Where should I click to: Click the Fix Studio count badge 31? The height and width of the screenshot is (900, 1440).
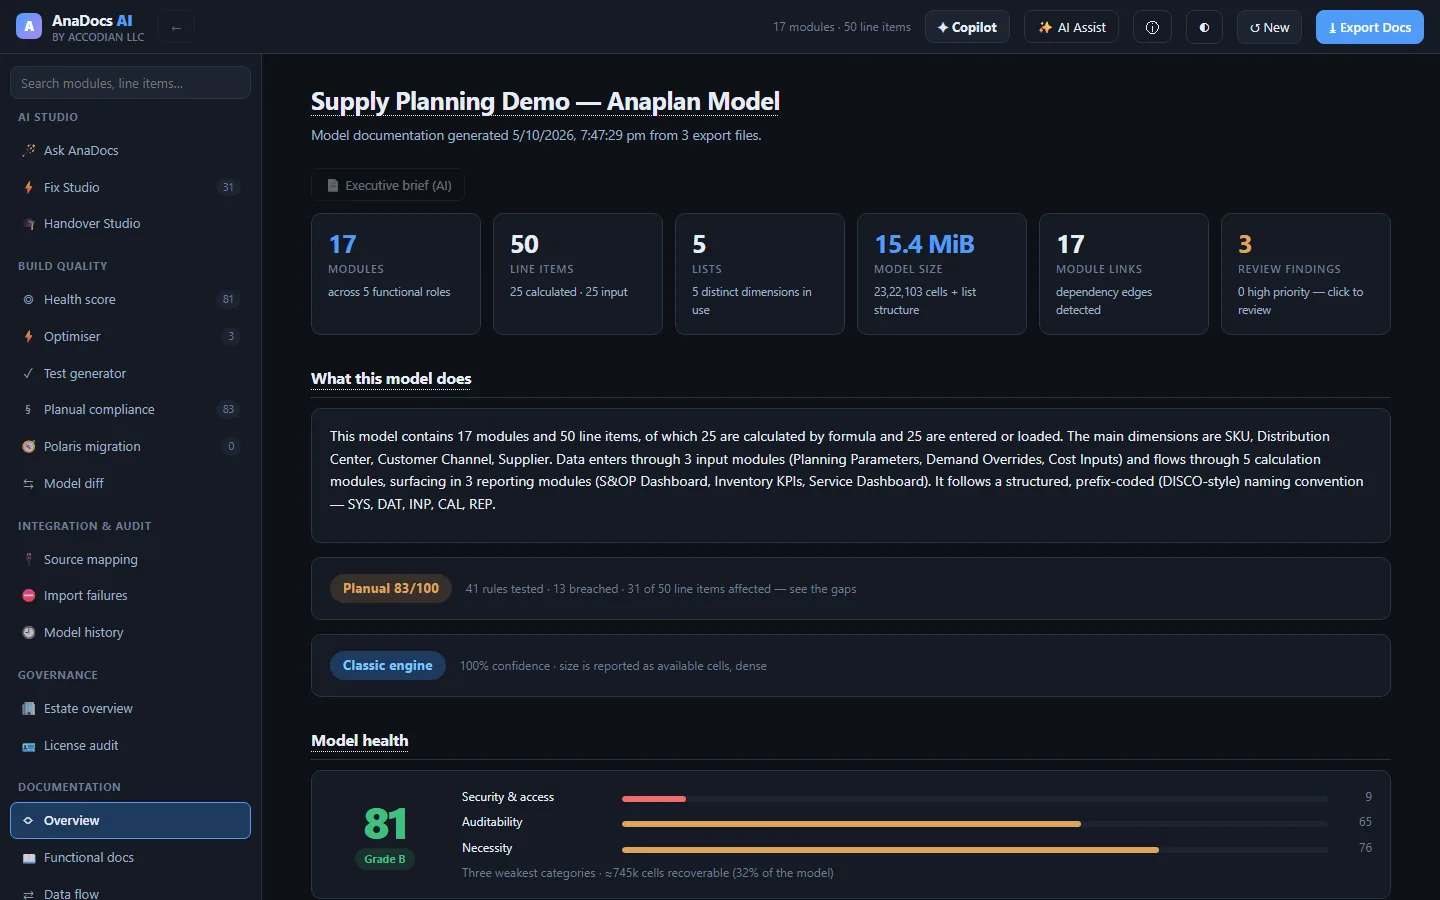click(x=228, y=187)
